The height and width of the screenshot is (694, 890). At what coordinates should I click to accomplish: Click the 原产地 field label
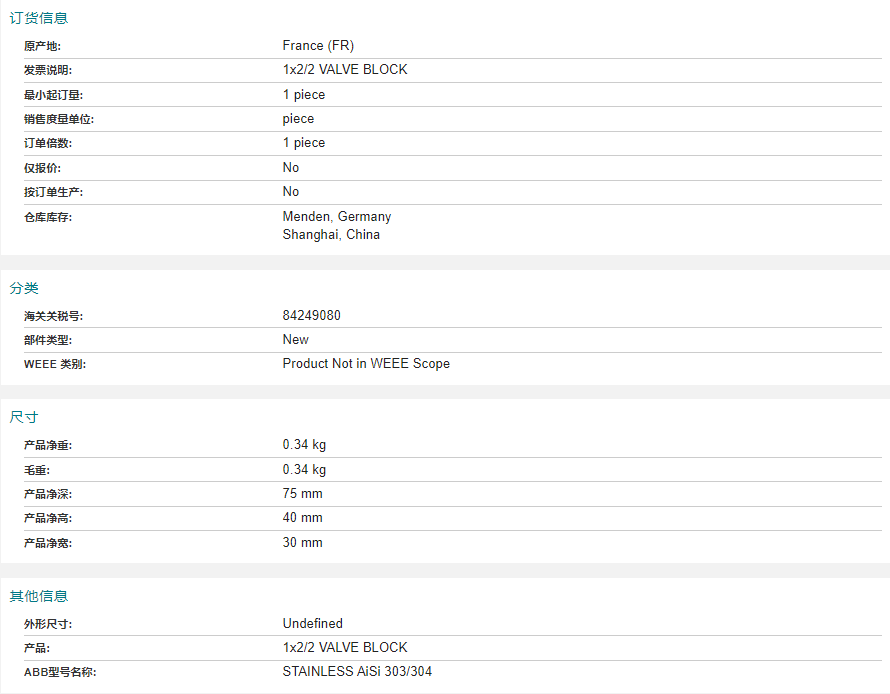click(42, 46)
